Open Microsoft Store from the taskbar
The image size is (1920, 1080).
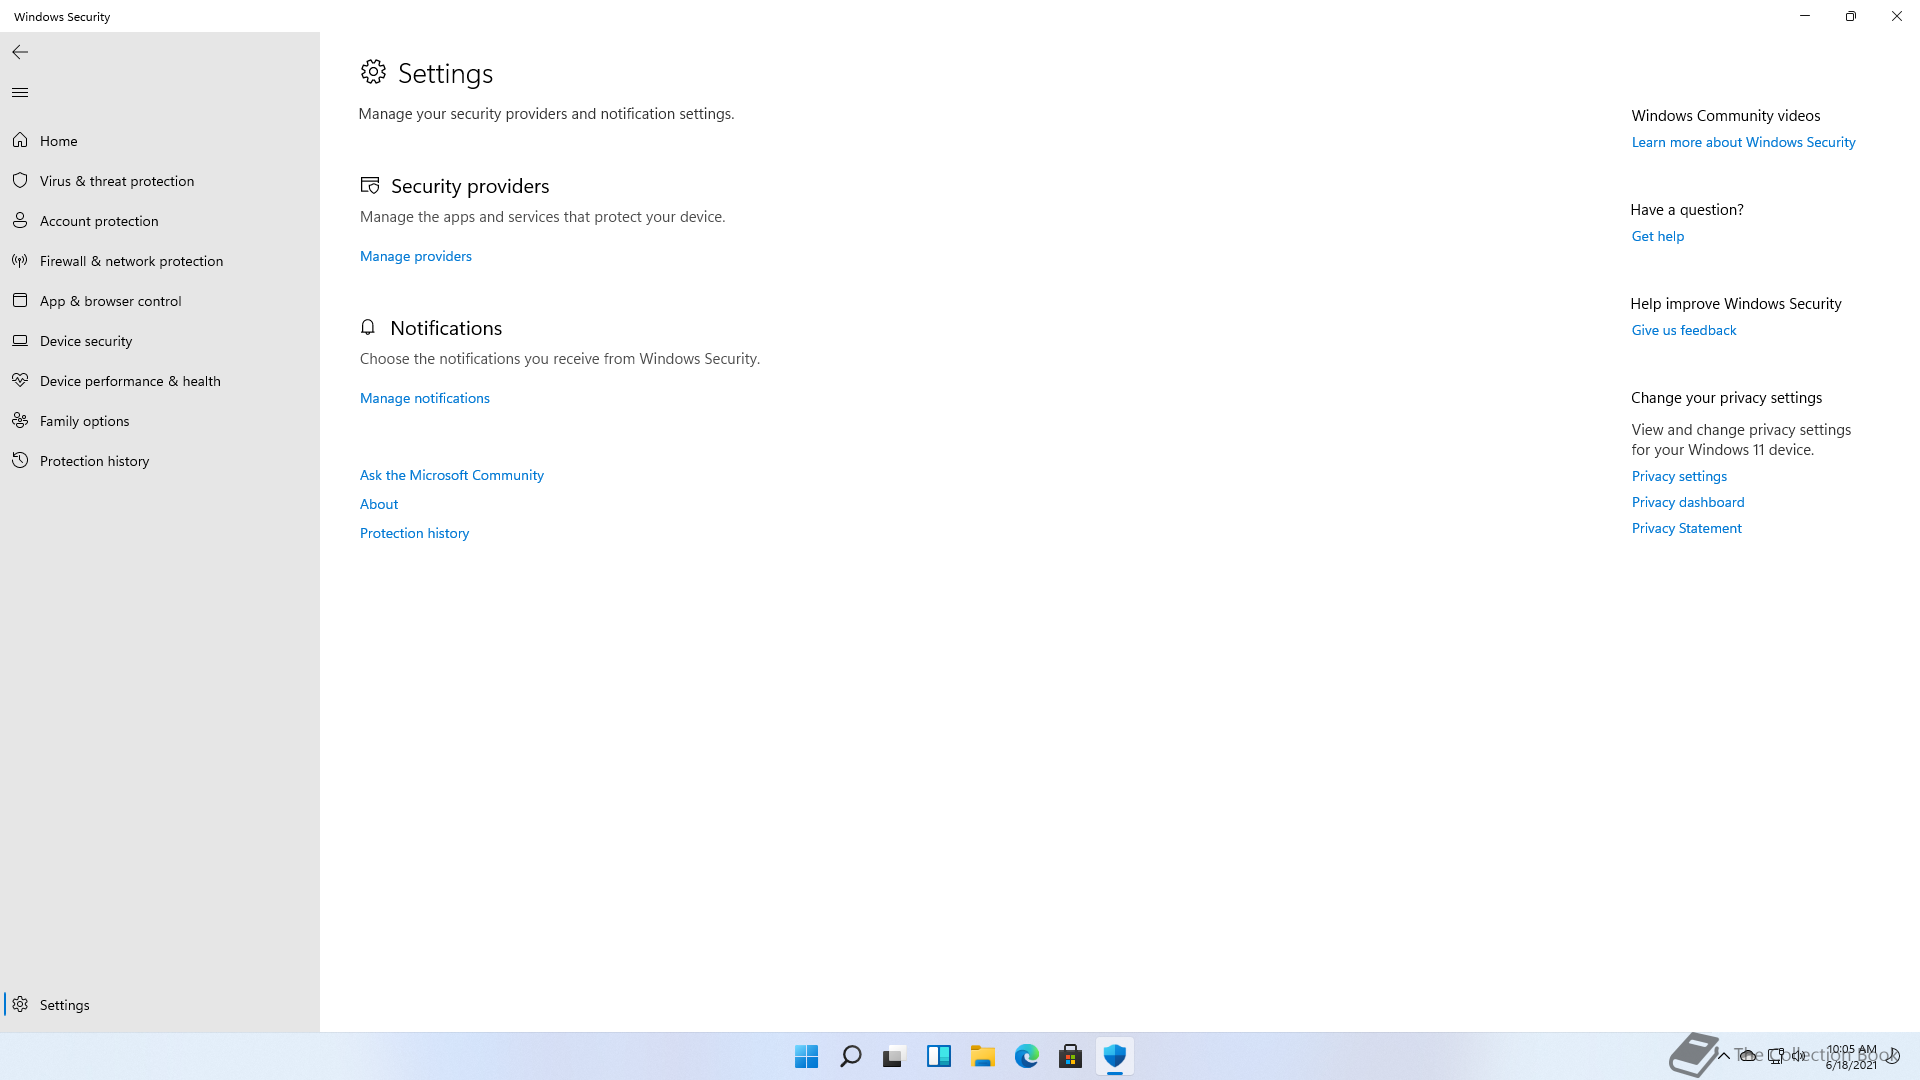1070,1056
